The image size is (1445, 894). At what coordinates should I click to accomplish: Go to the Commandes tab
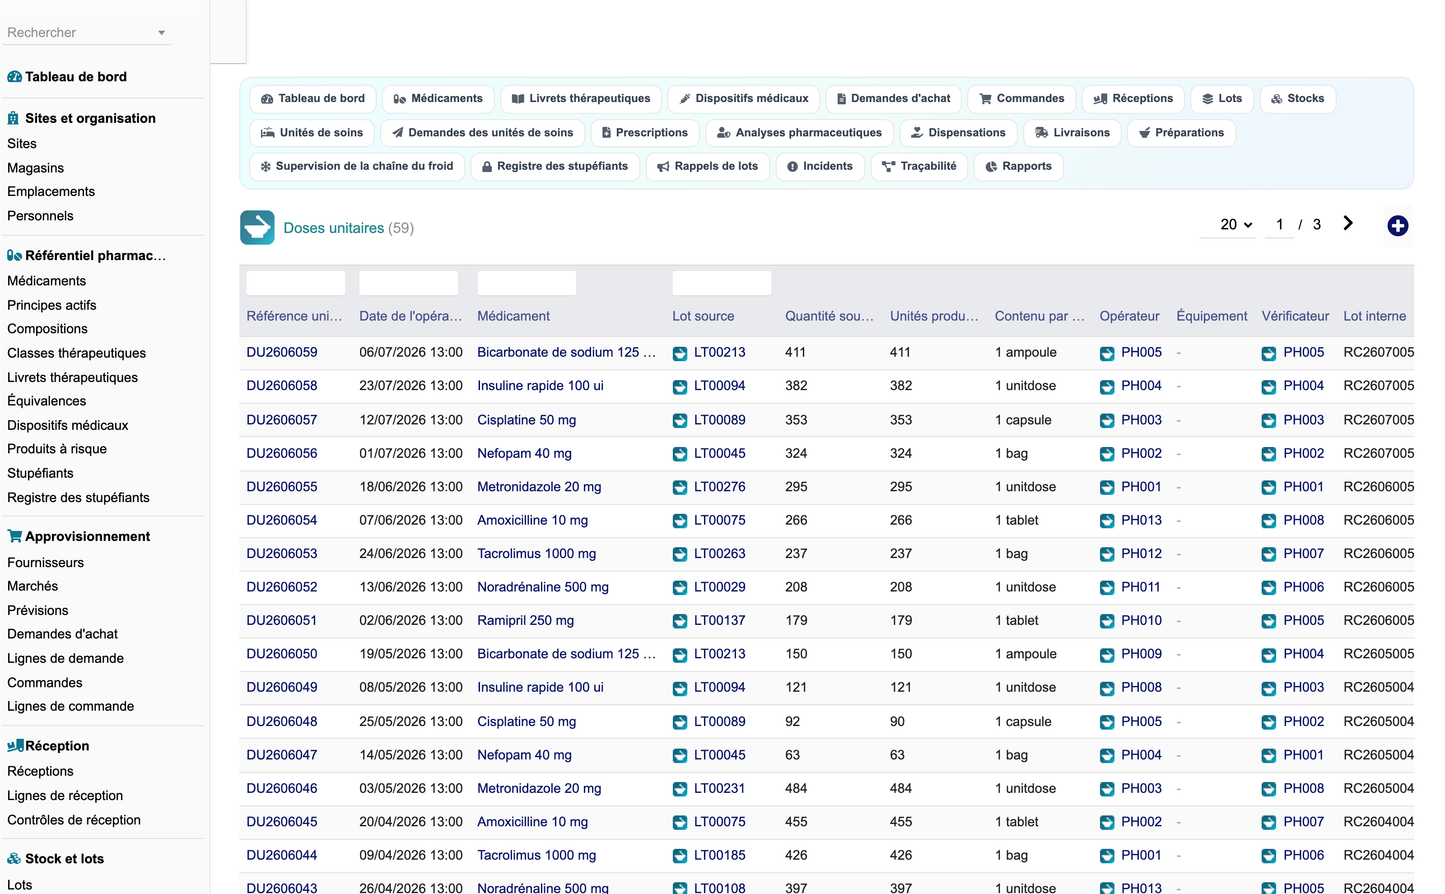[1021, 98]
